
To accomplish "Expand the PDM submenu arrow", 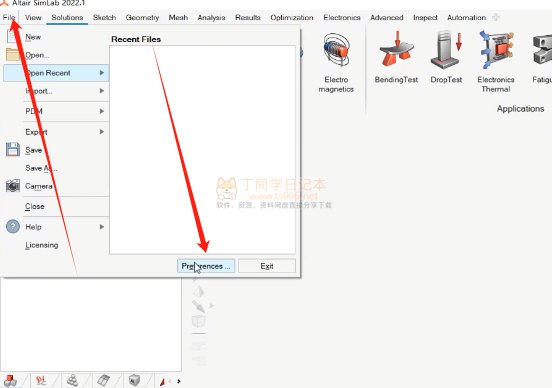I will tap(102, 111).
